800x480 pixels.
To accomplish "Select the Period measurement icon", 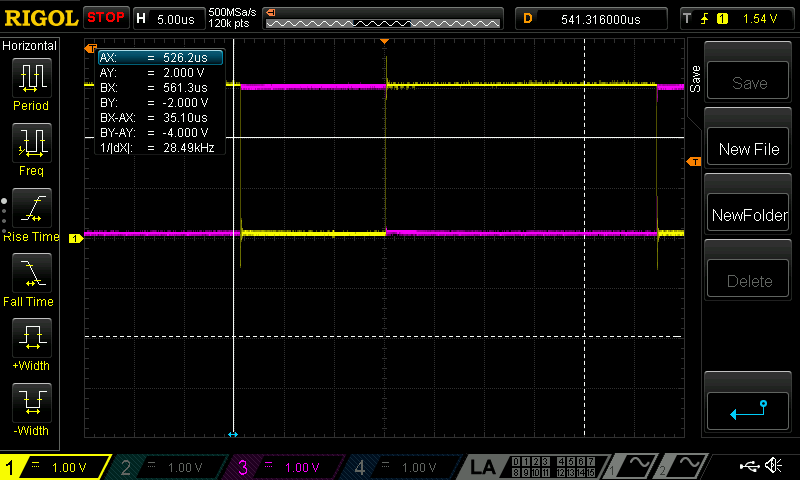I will [x=32, y=78].
